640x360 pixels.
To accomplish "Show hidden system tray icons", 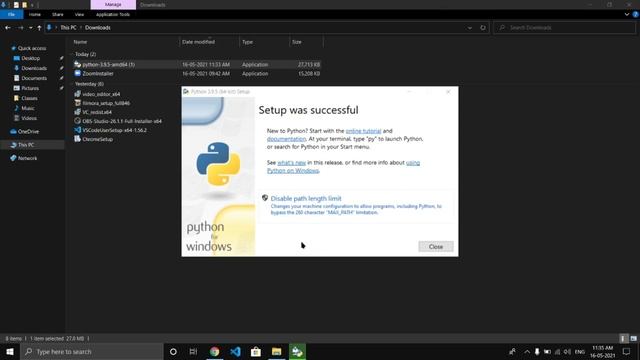I will [527, 351].
